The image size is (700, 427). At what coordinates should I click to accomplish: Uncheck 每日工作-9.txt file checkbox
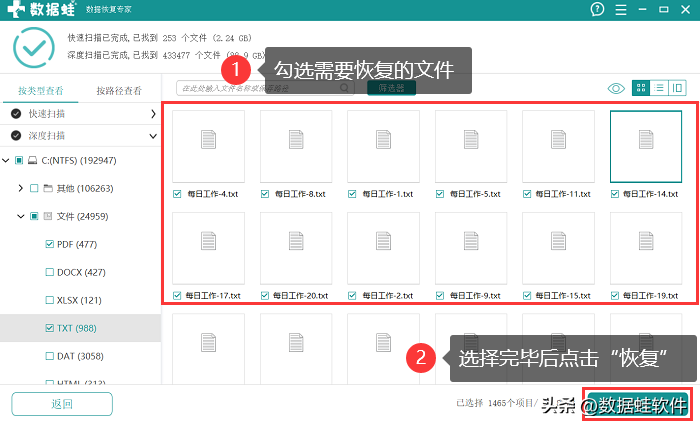pyautogui.click(x=440, y=296)
